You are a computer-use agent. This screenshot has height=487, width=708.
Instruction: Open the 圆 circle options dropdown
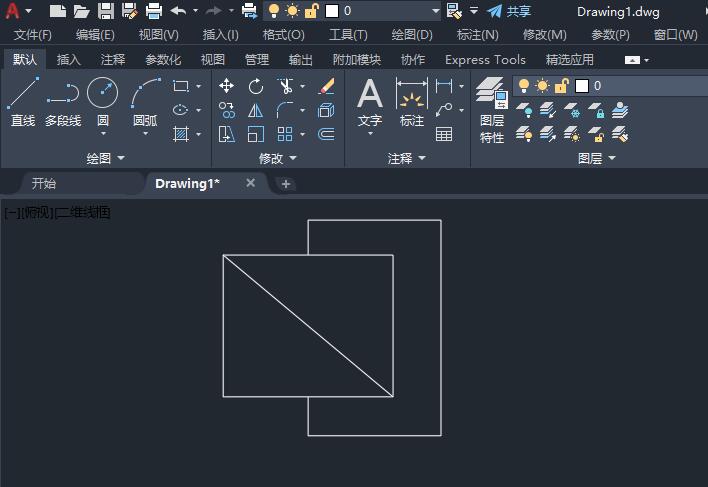[x=103, y=134]
